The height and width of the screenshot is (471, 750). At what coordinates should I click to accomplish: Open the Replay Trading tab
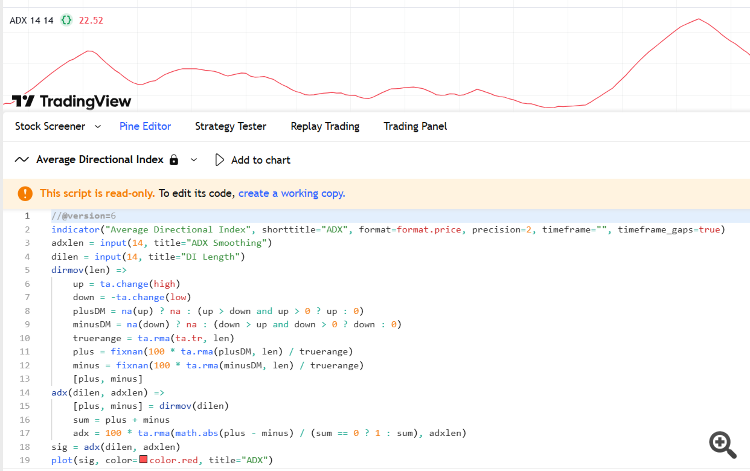click(x=325, y=126)
